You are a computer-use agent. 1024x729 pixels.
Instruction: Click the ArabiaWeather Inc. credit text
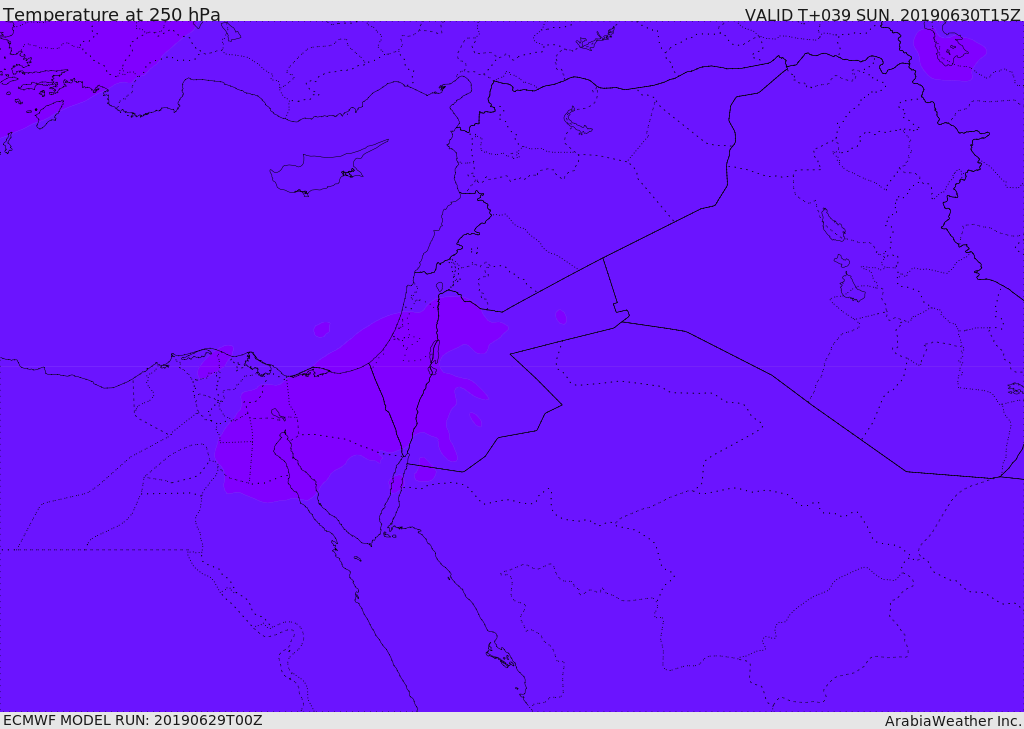click(953, 721)
